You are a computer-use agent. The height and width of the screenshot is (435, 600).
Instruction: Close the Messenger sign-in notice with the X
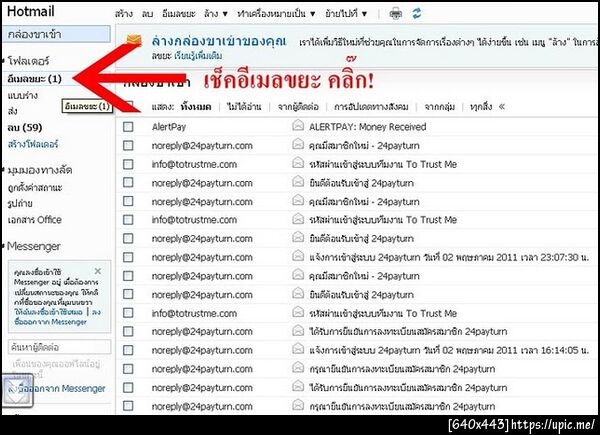[x=98, y=271]
